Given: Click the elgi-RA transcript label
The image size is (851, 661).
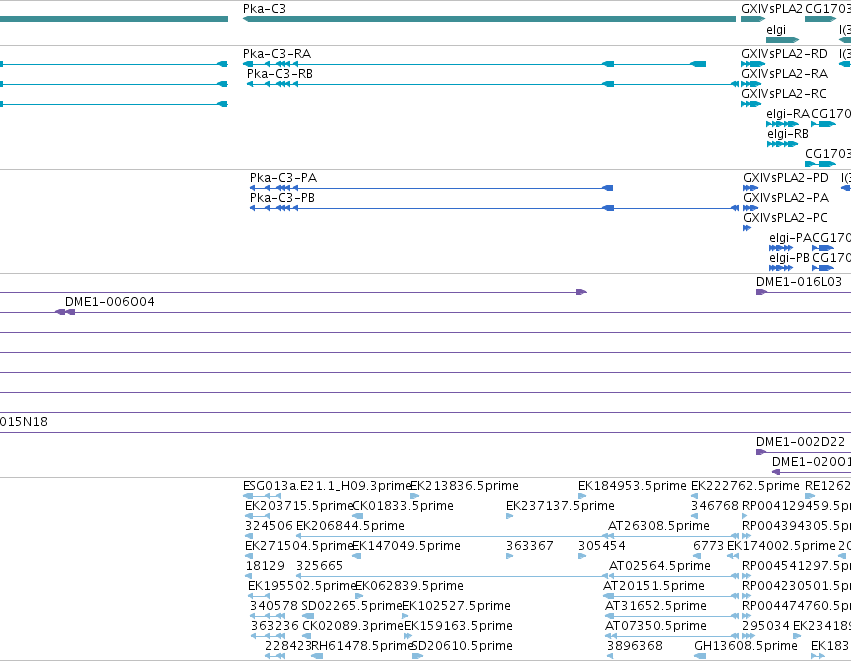Looking at the screenshot, I should (x=788, y=114).
